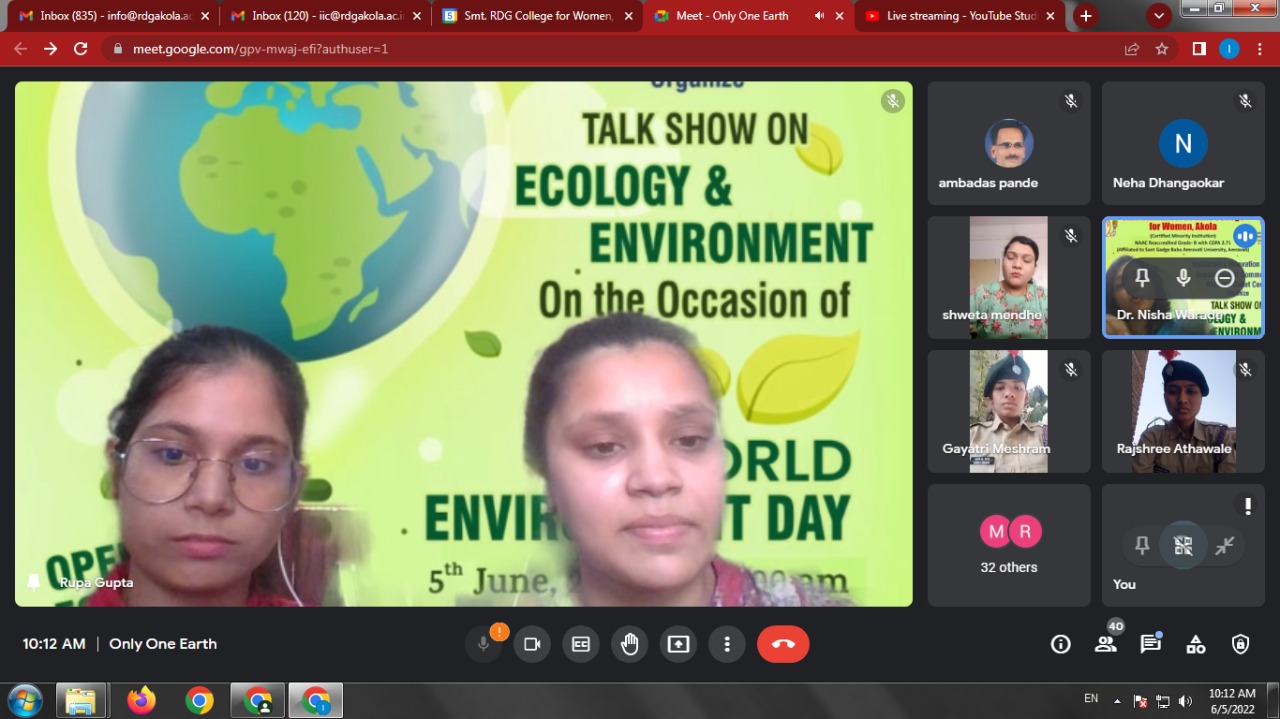1280x719 pixels.
Task: Open the chat with everyone panel
Action: (x=1151, y=644)
